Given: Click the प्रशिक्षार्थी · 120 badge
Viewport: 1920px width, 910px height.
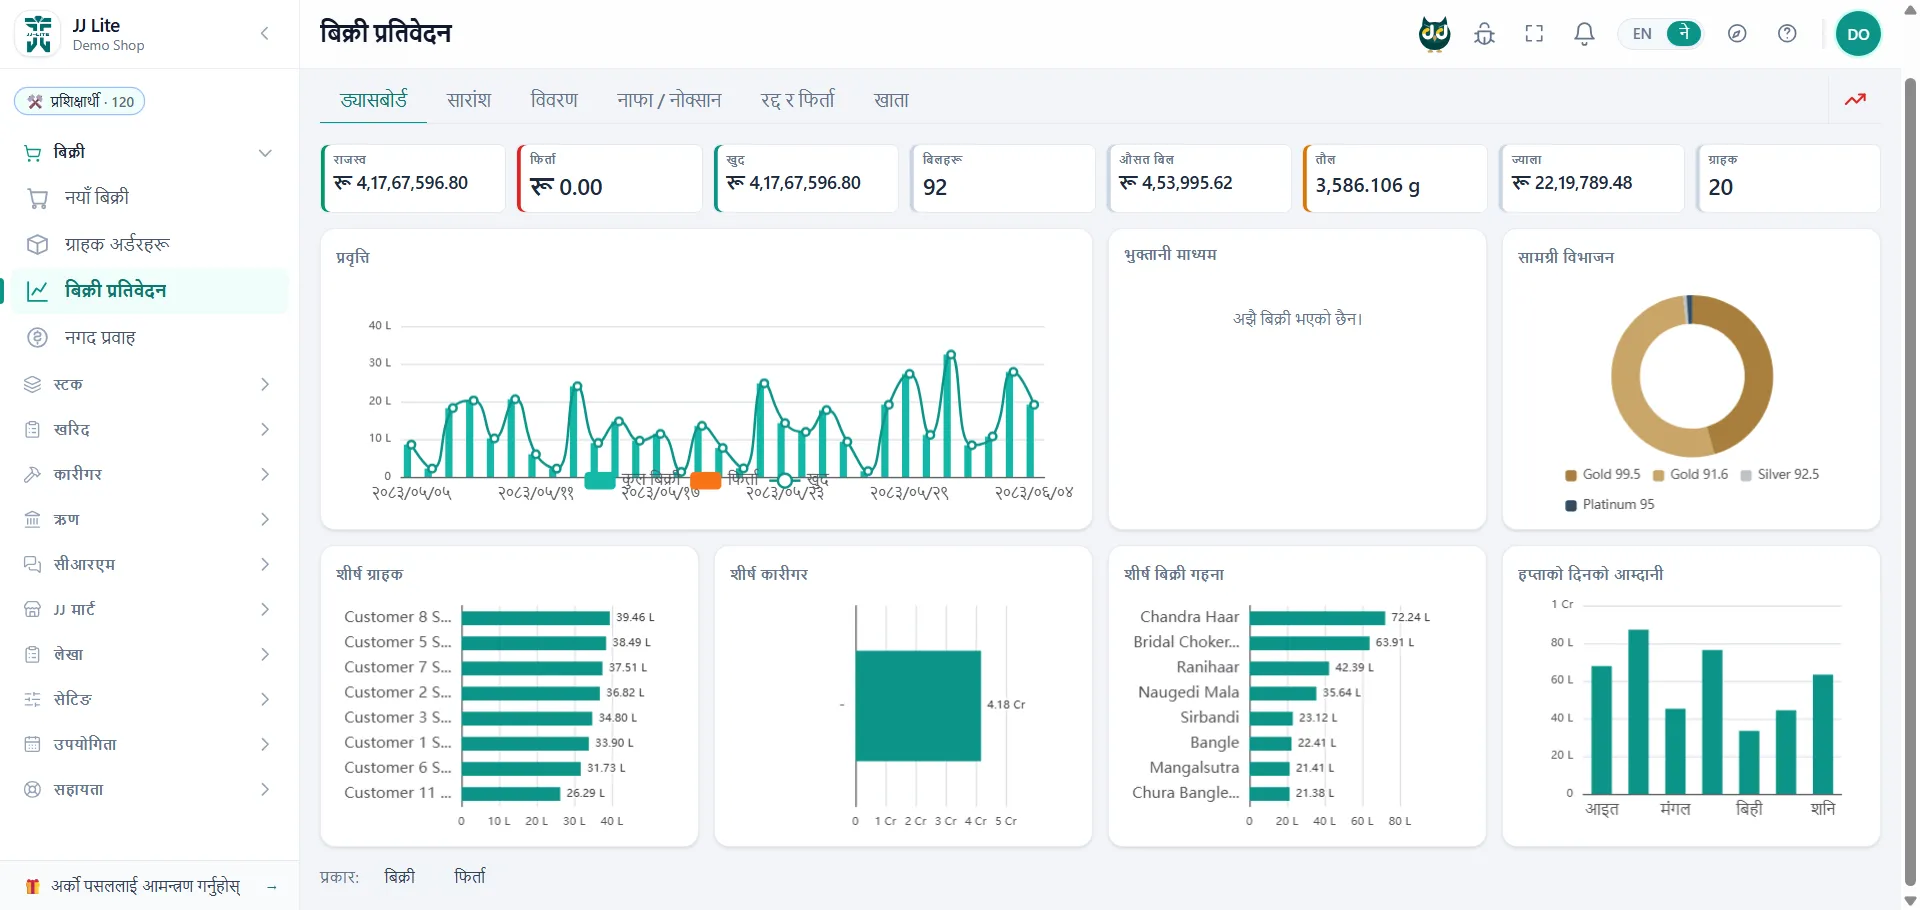Looking at the screenshot, I should pos(80,101).
